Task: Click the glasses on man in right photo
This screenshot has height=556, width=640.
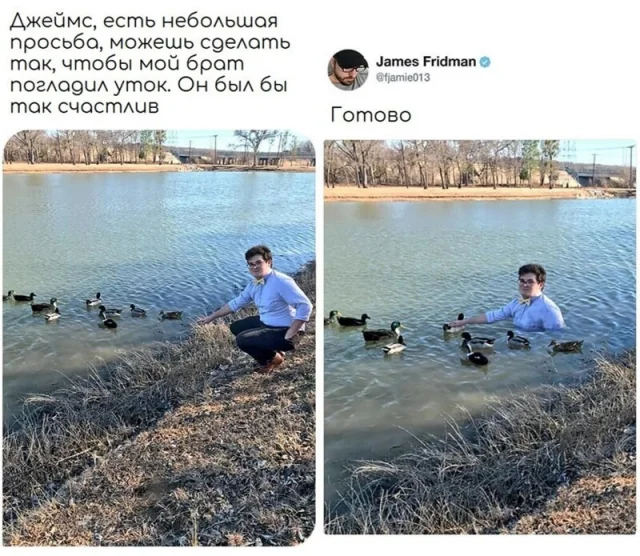Action: [529, 282]
